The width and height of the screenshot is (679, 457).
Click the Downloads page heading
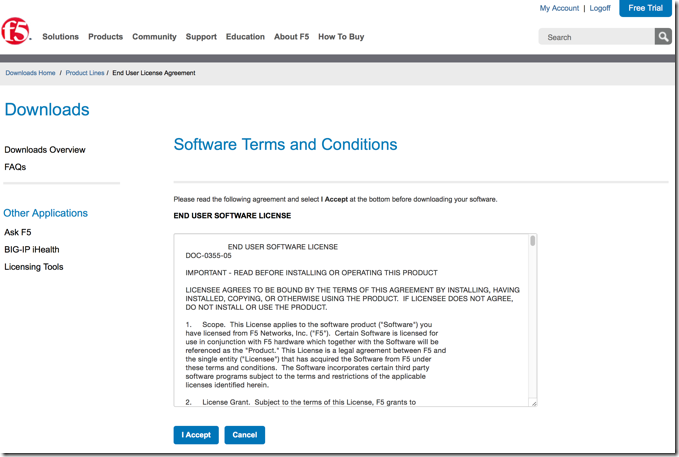pyautogui.click(x=47, y=110)
